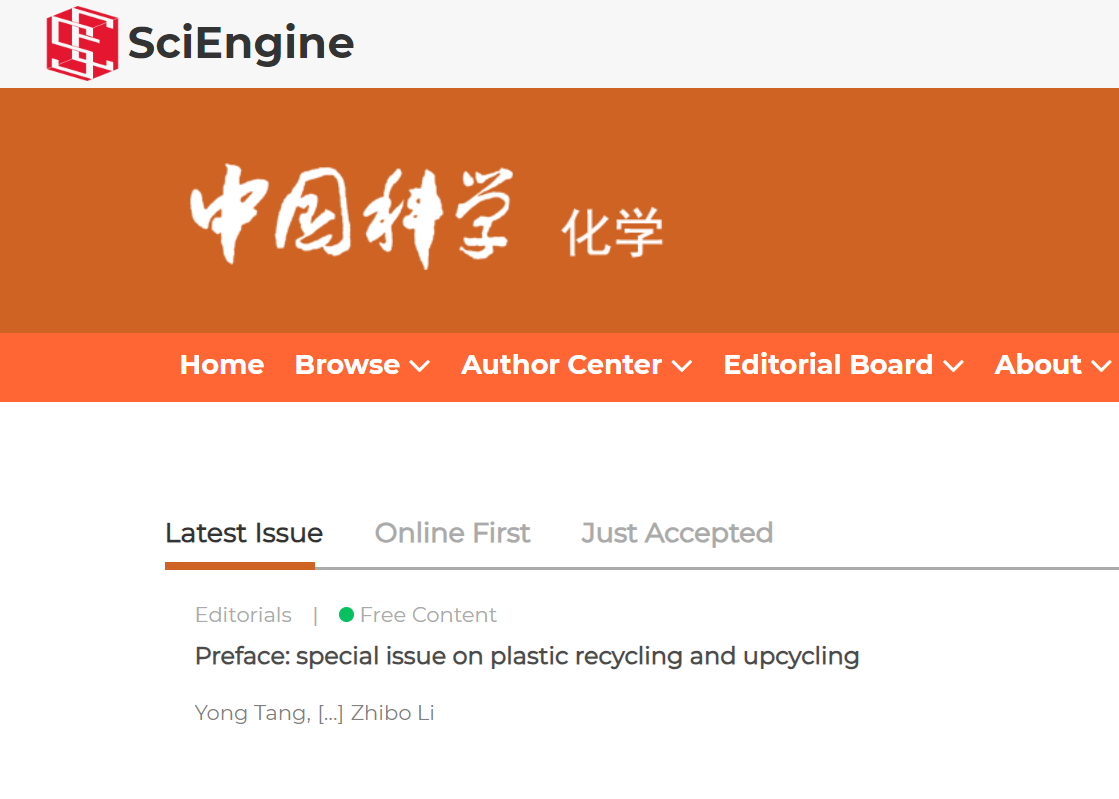The width and height of the screenshot is (1119, 799).
Task: Open the Just Accepted tab
Action: [x=676, y=533]
